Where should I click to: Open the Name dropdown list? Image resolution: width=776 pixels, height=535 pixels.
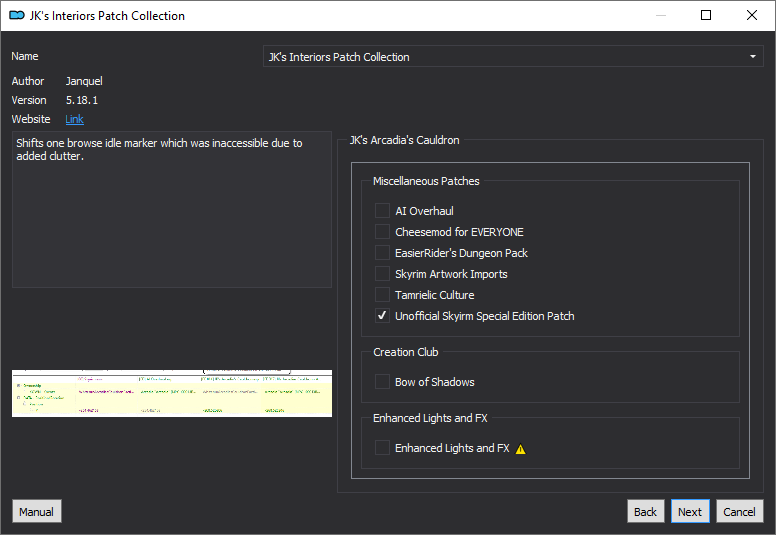tap(513, 56)
